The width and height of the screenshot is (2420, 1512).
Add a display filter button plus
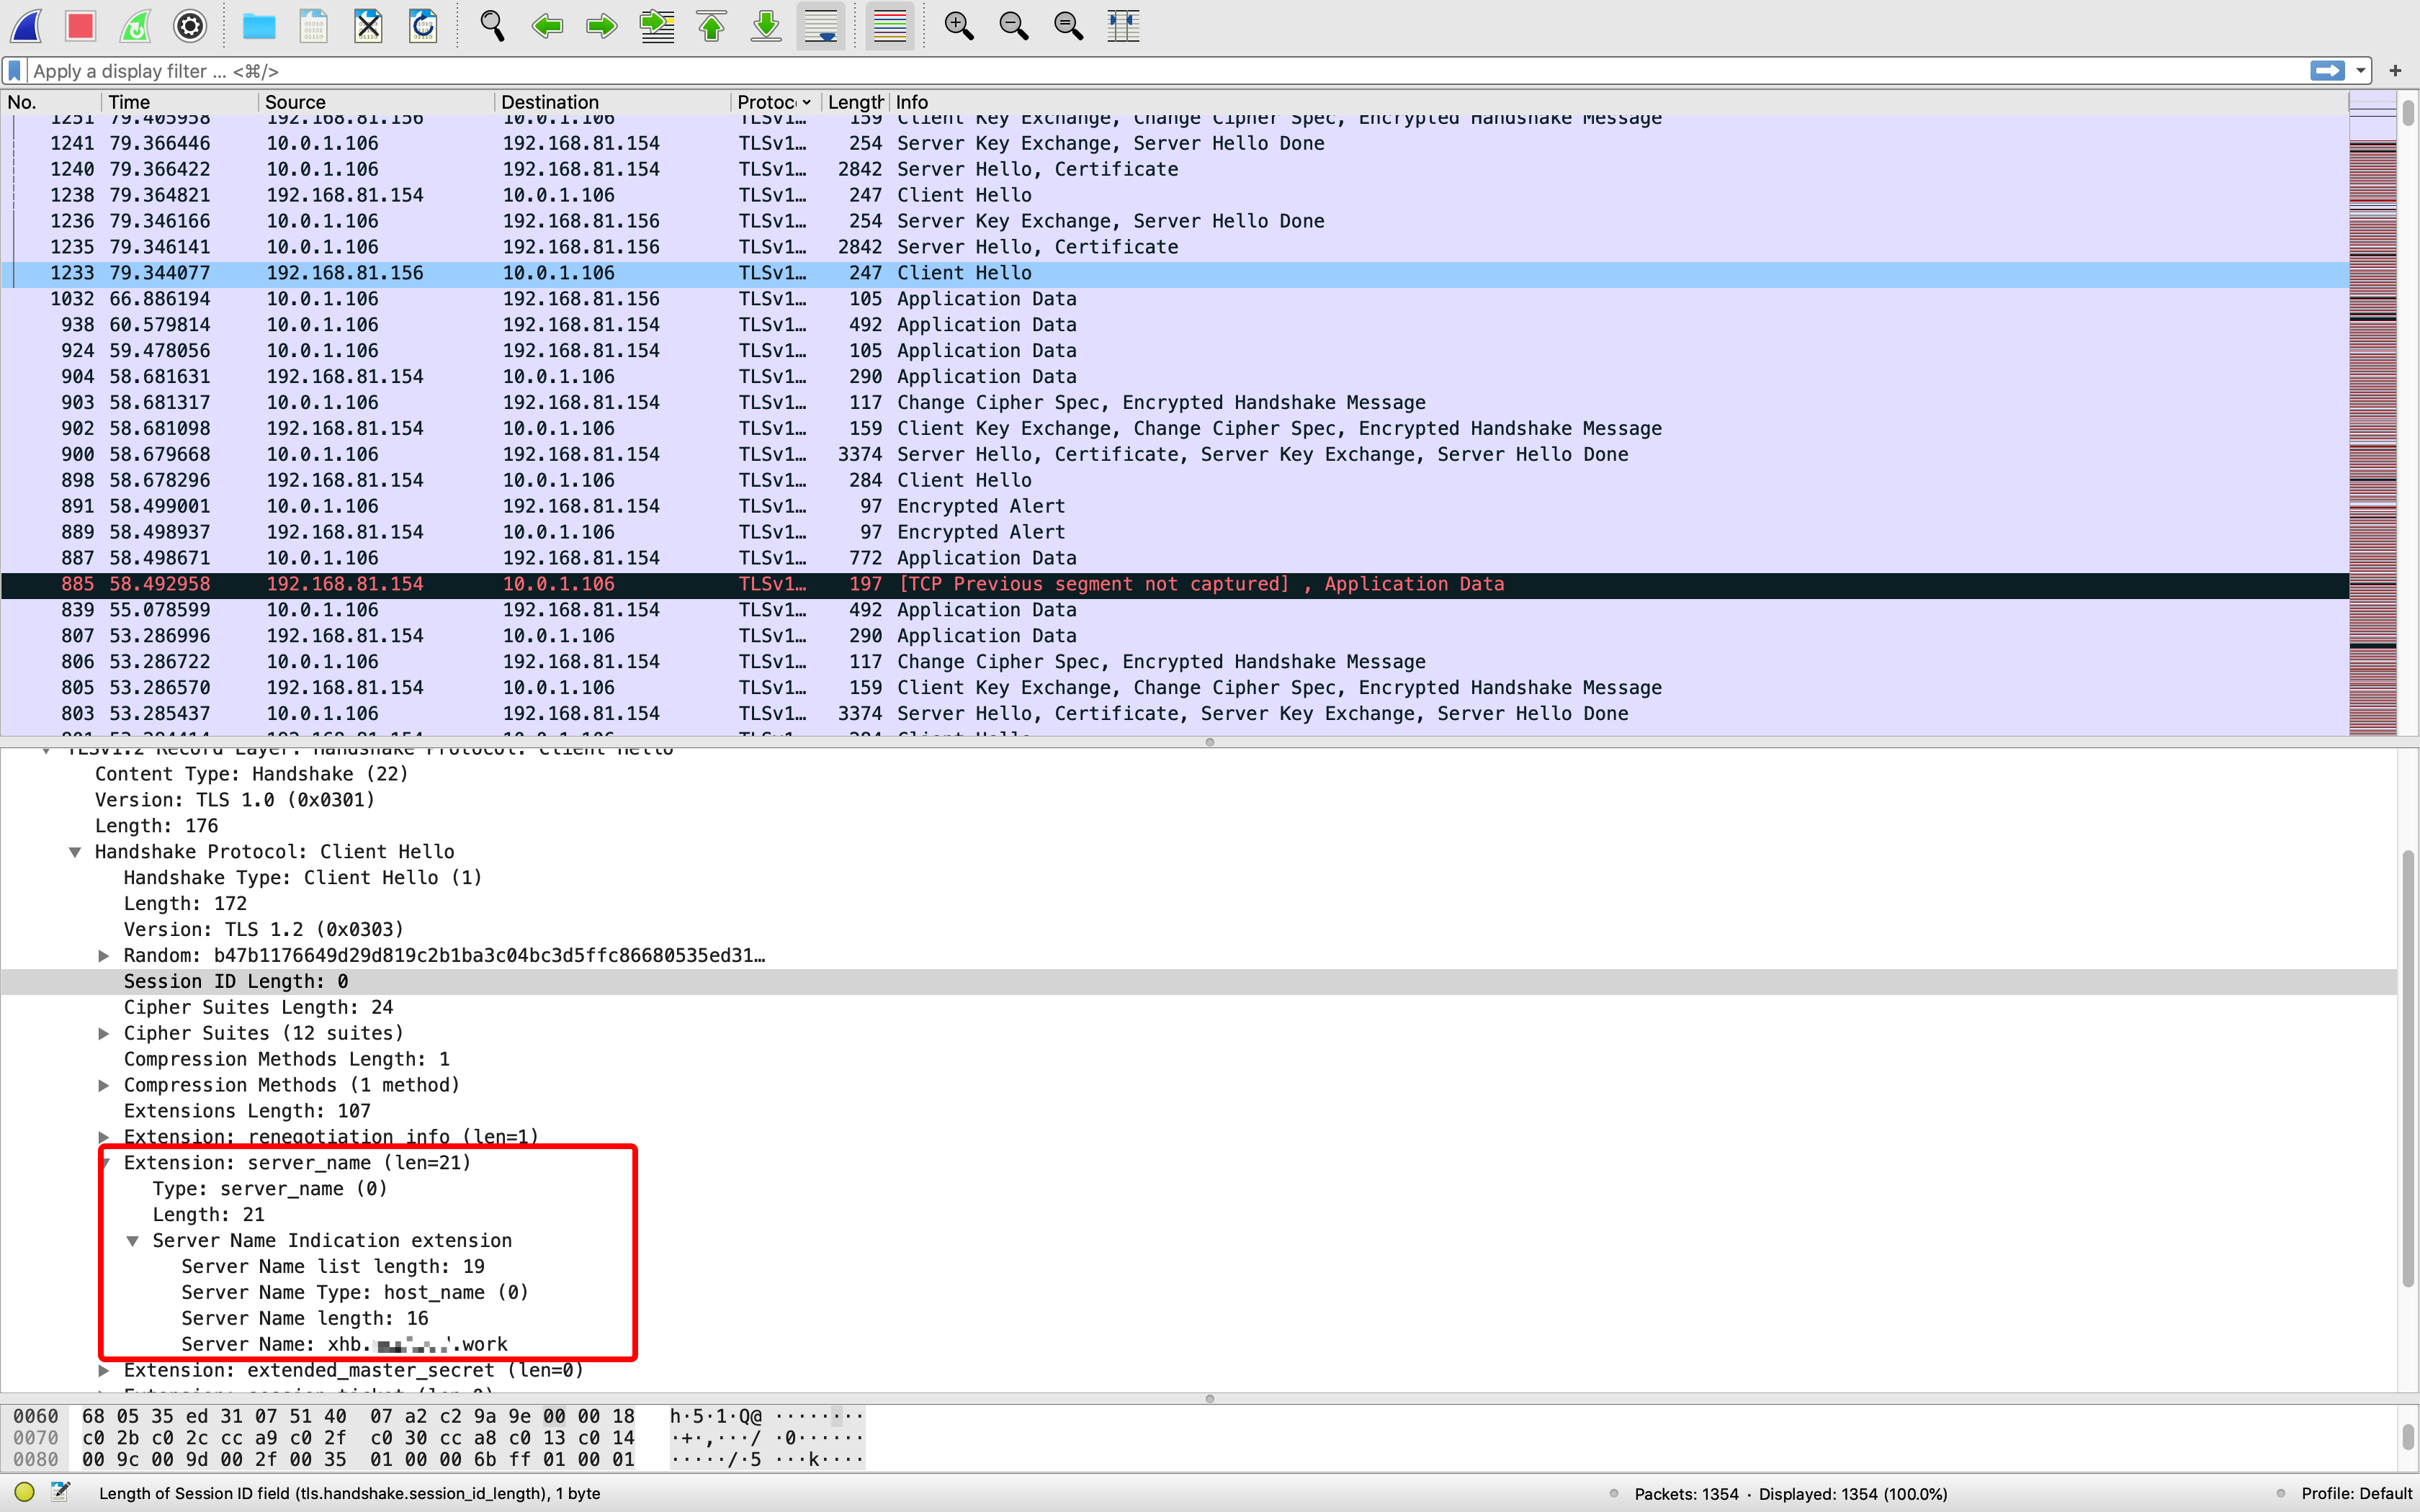(x=2395, y=71)
